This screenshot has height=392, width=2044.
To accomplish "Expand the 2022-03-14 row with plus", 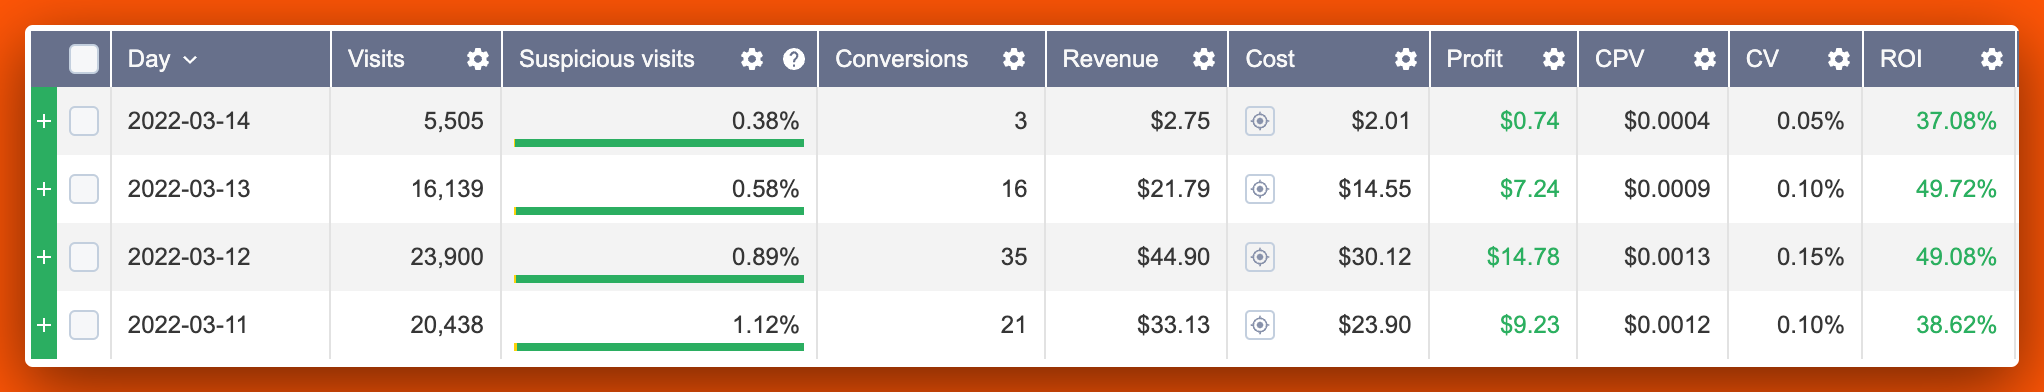I will [44, 121].
